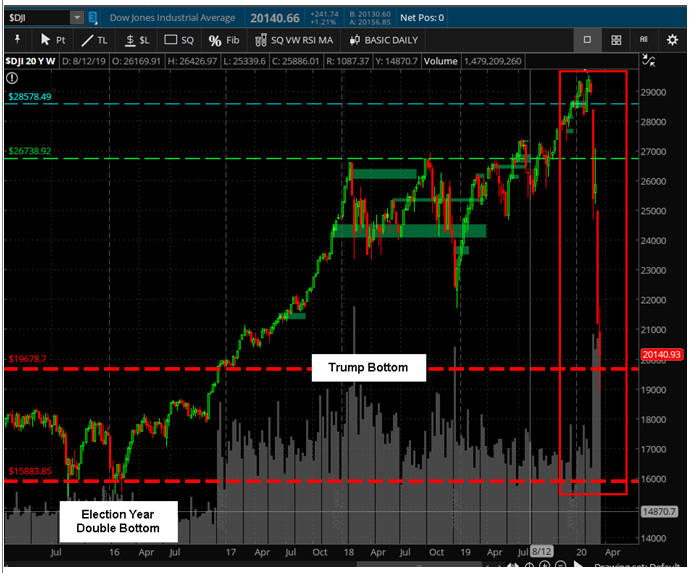Click the Net Pos: 0 label

tap(422, 18)
